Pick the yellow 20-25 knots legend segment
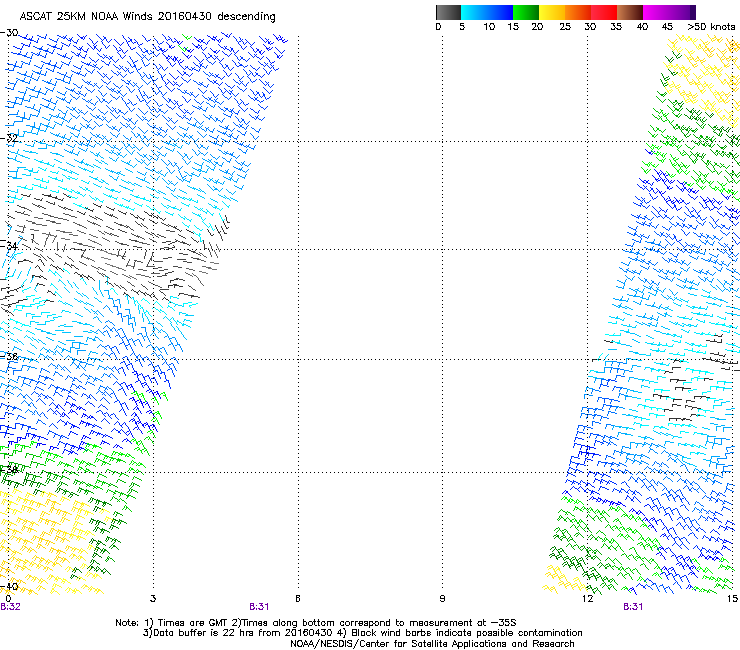This screenshot has height=650, width=740. pos(552,12)
